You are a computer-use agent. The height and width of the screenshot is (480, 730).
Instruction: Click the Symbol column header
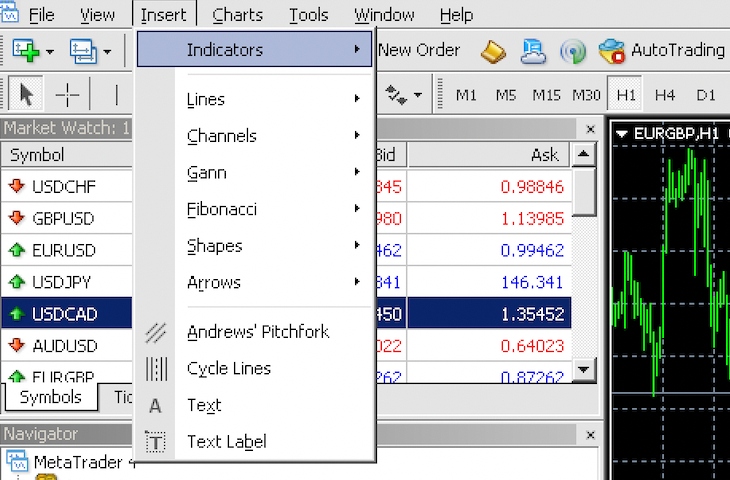67,155
